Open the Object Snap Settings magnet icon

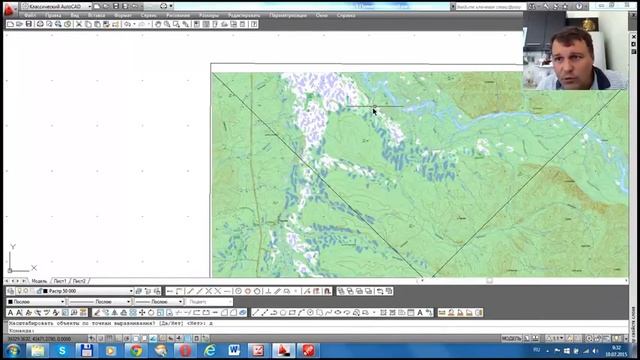(x=327, y=291)
